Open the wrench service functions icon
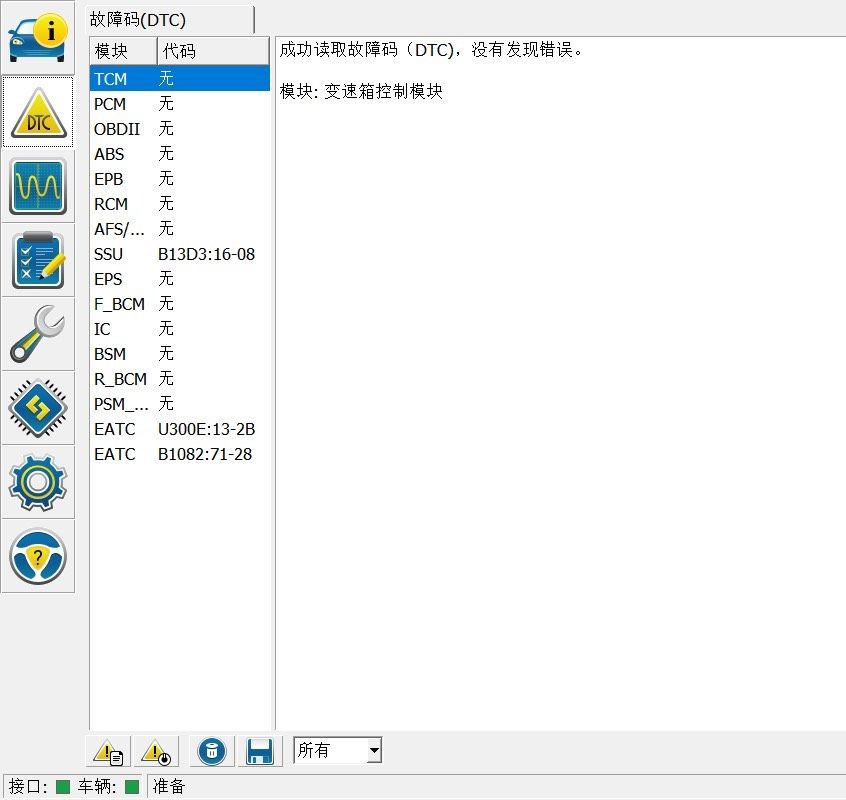This screenshot has height=800, width=846. 38,334
